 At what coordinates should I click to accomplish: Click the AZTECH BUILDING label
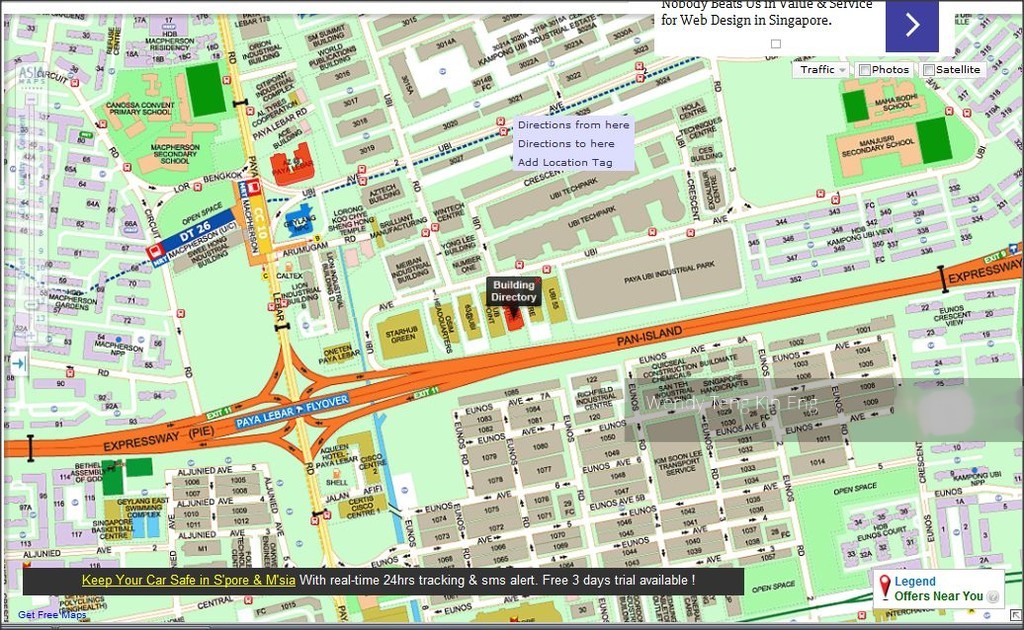pos(383,192)
